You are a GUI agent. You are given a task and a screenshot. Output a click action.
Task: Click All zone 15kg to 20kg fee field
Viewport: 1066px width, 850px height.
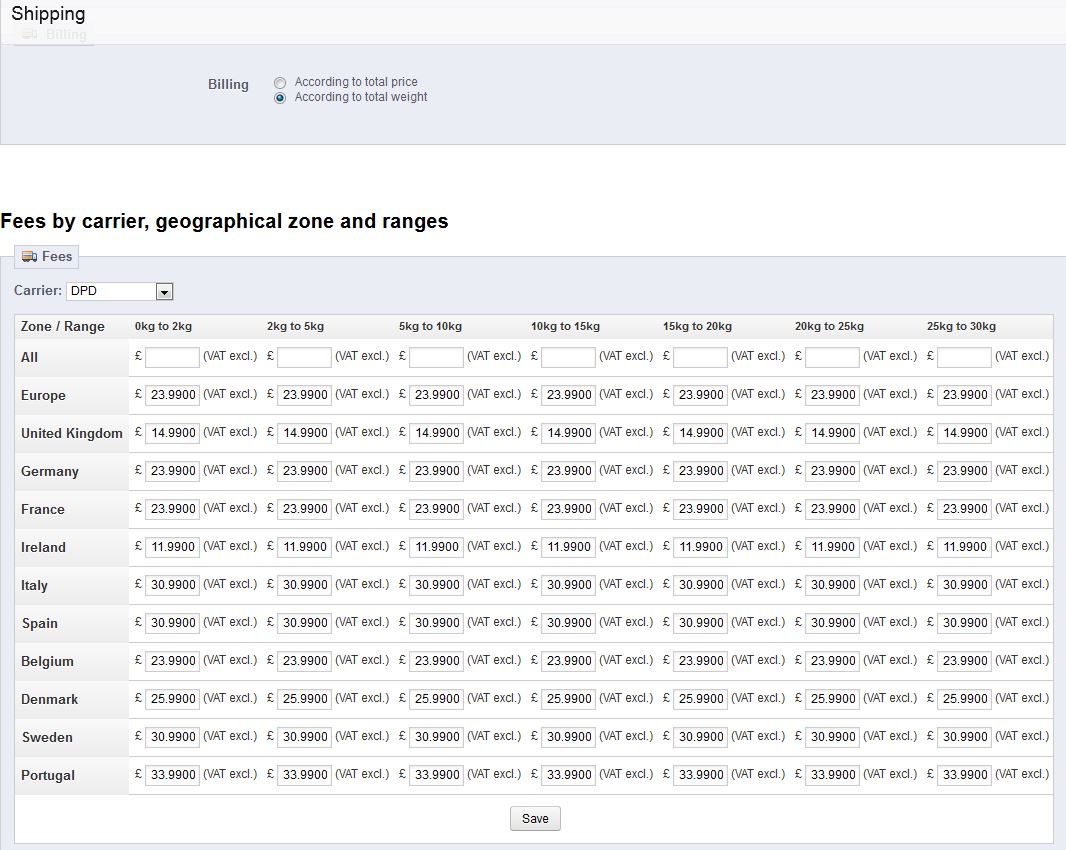pos(700,357)
